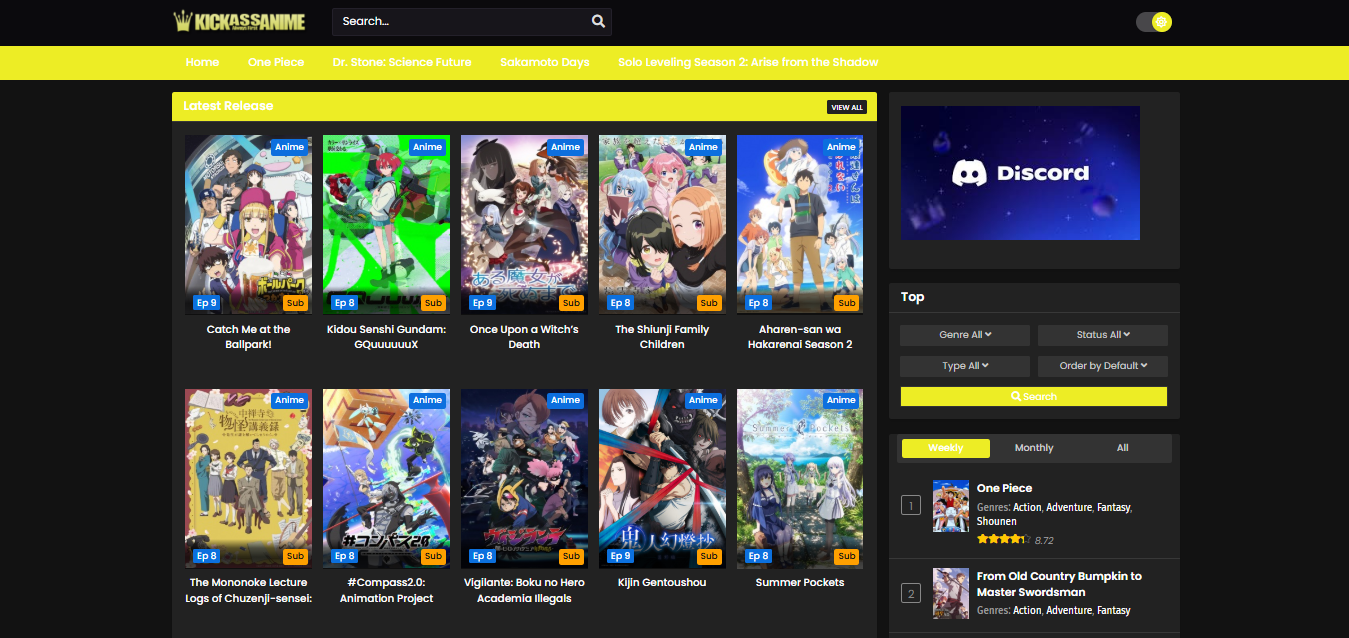Click the rank 1 number box

[910, 506]
